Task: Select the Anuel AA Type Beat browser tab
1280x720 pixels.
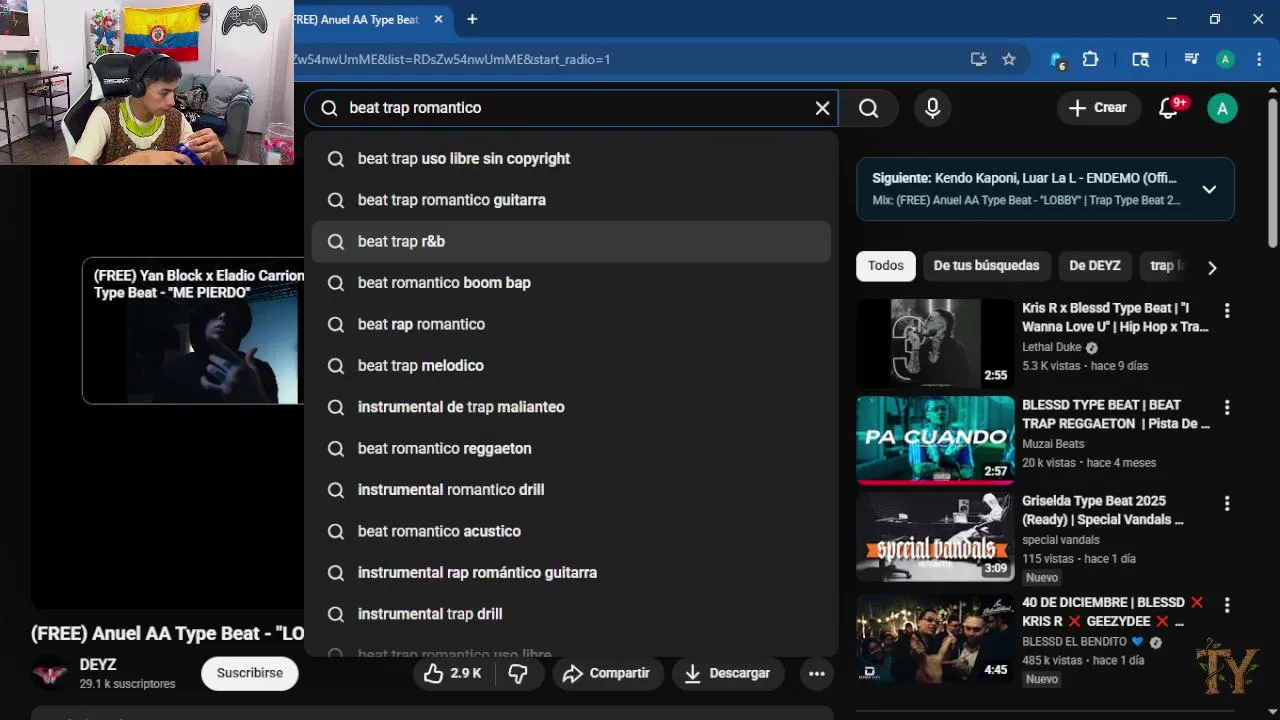Action: click(360, 19)
